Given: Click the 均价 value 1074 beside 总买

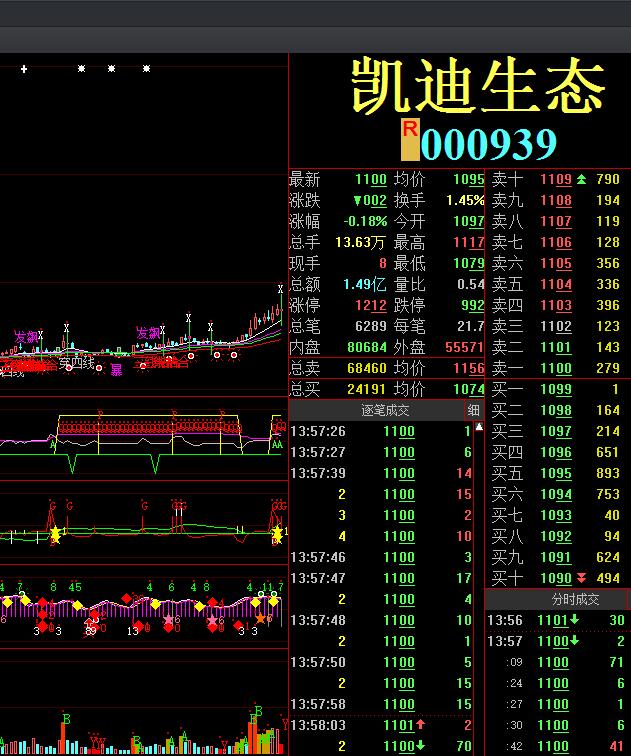Looking at the screenshot, I should tap(469, 390).
